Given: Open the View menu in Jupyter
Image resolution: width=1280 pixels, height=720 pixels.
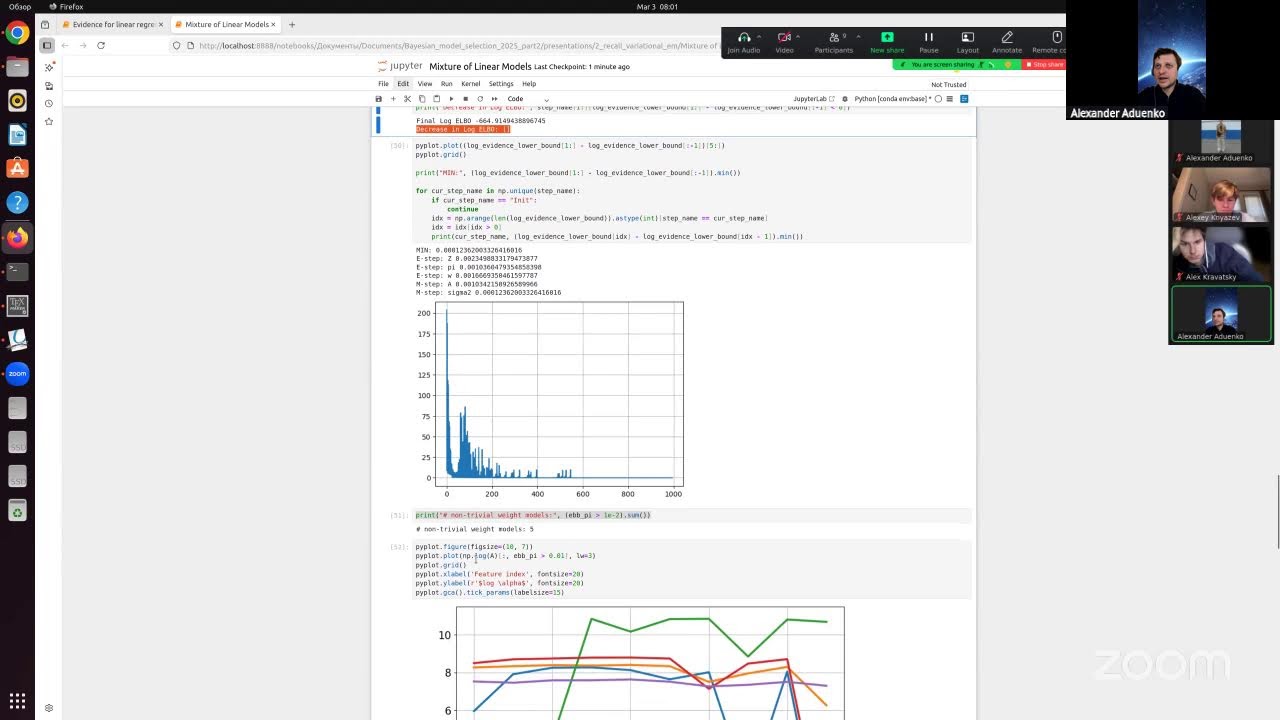Looking at the screenshot, I should 425,84.
